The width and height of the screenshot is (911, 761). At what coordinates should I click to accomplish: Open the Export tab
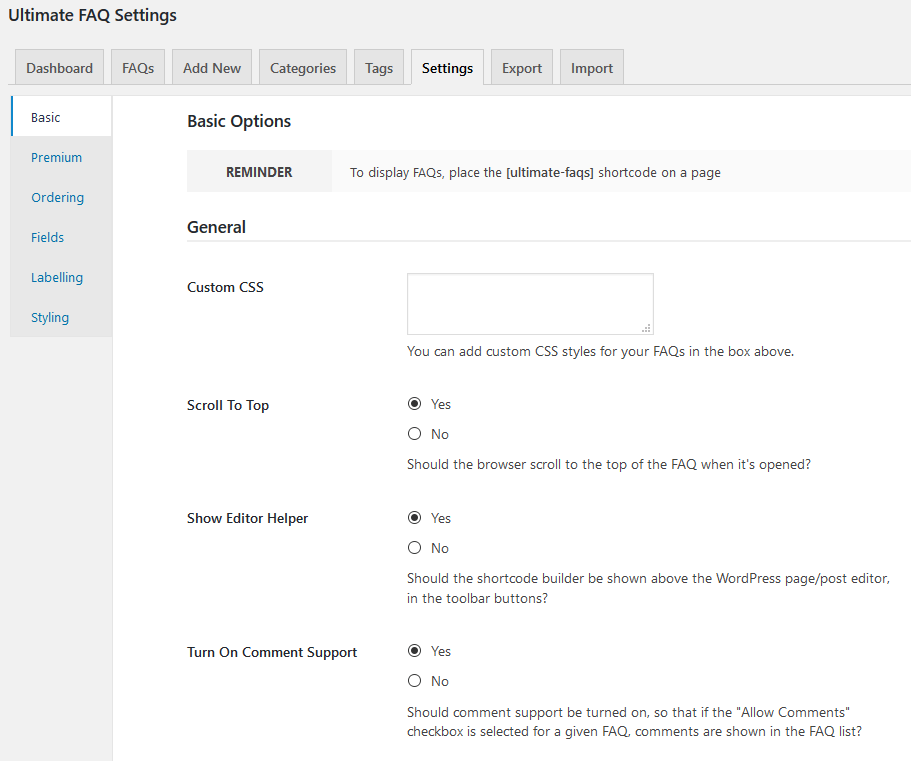[x=522, y=68]
